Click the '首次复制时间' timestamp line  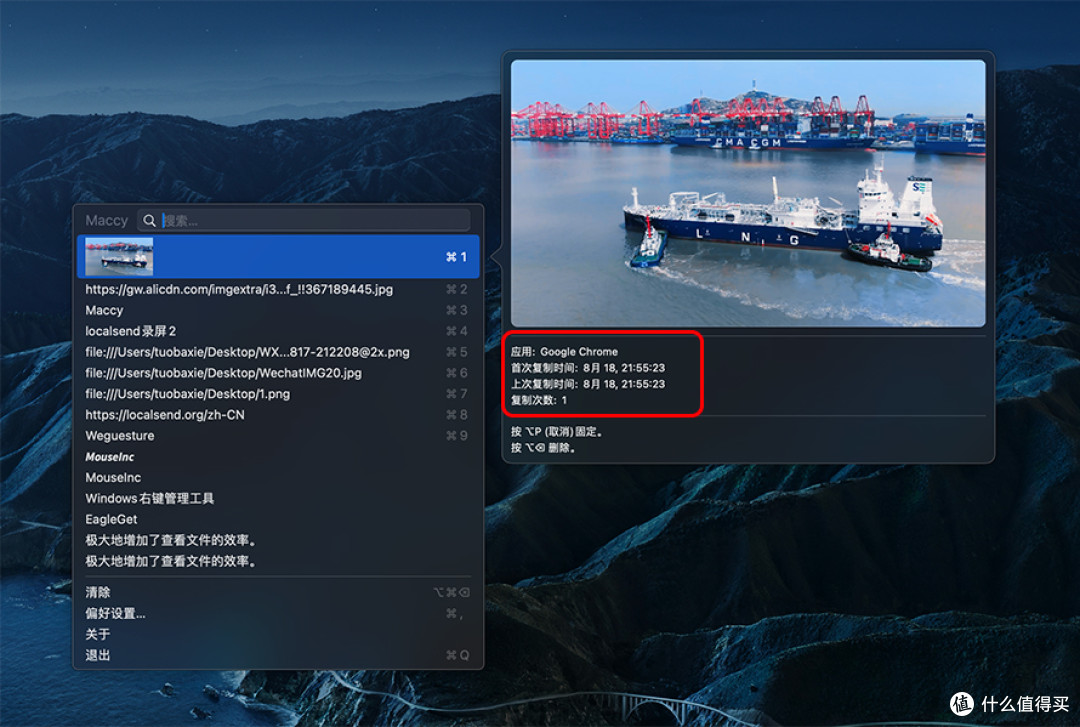click(x=588, y=368)
